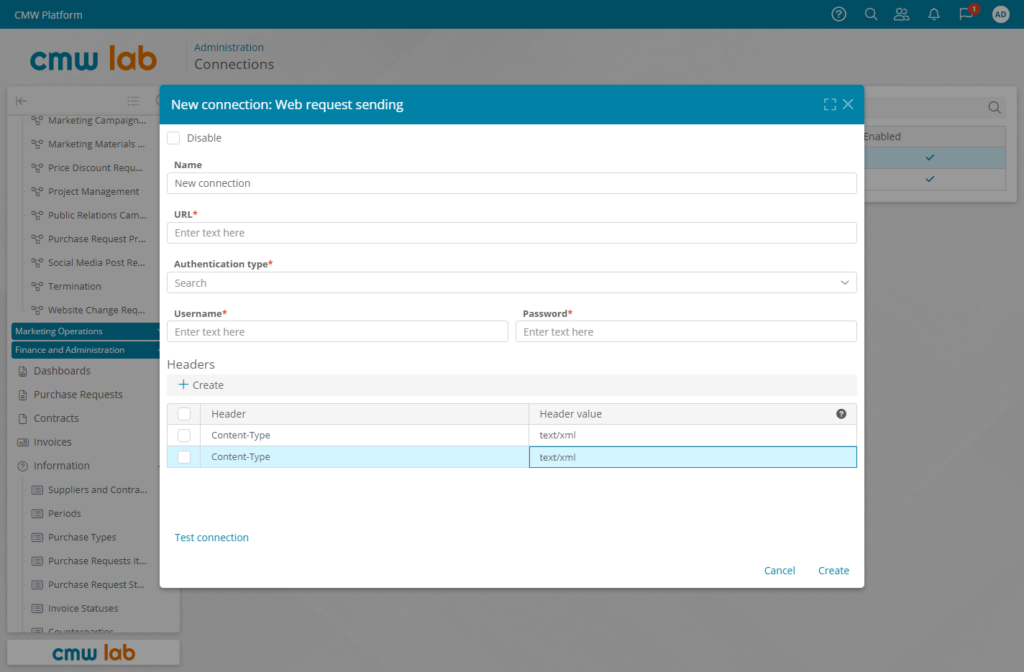
Task: Open the AD user avatar menu
Action: [x=1000, y=14]
